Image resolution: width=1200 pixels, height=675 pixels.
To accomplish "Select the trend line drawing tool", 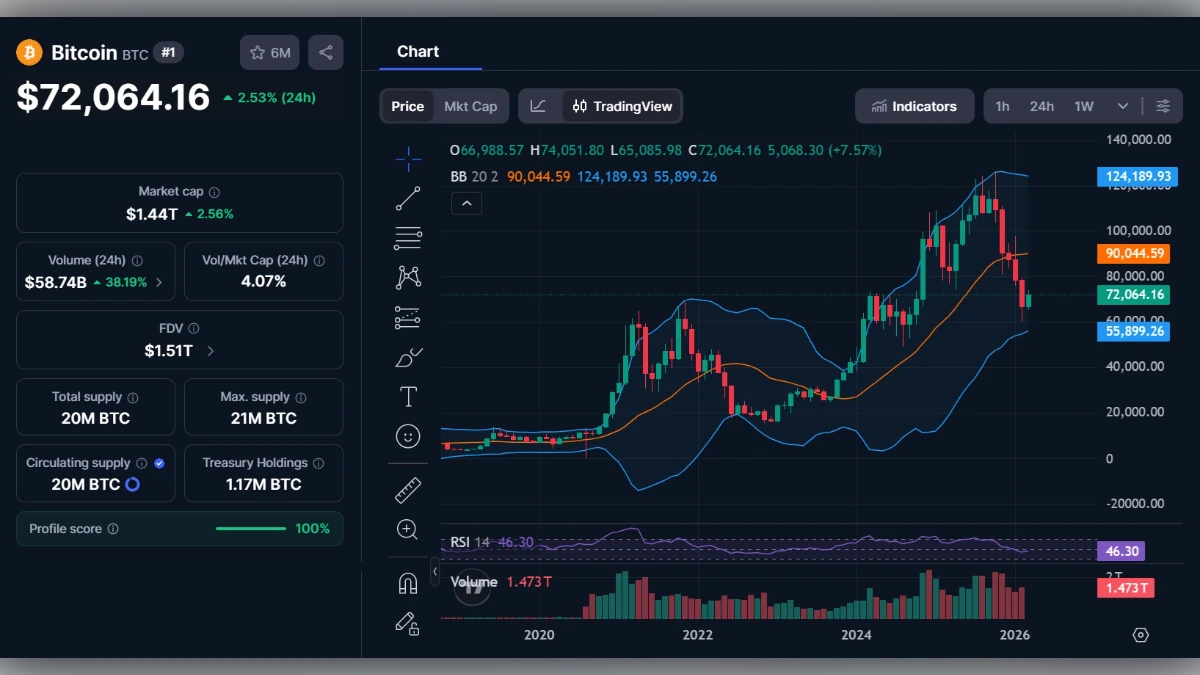I will point(408,198).
